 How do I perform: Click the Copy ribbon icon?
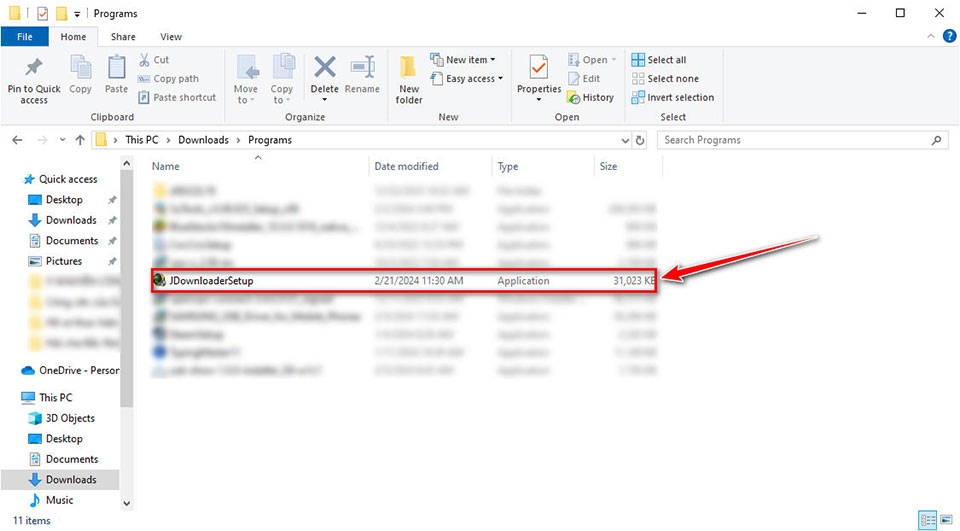80,75
